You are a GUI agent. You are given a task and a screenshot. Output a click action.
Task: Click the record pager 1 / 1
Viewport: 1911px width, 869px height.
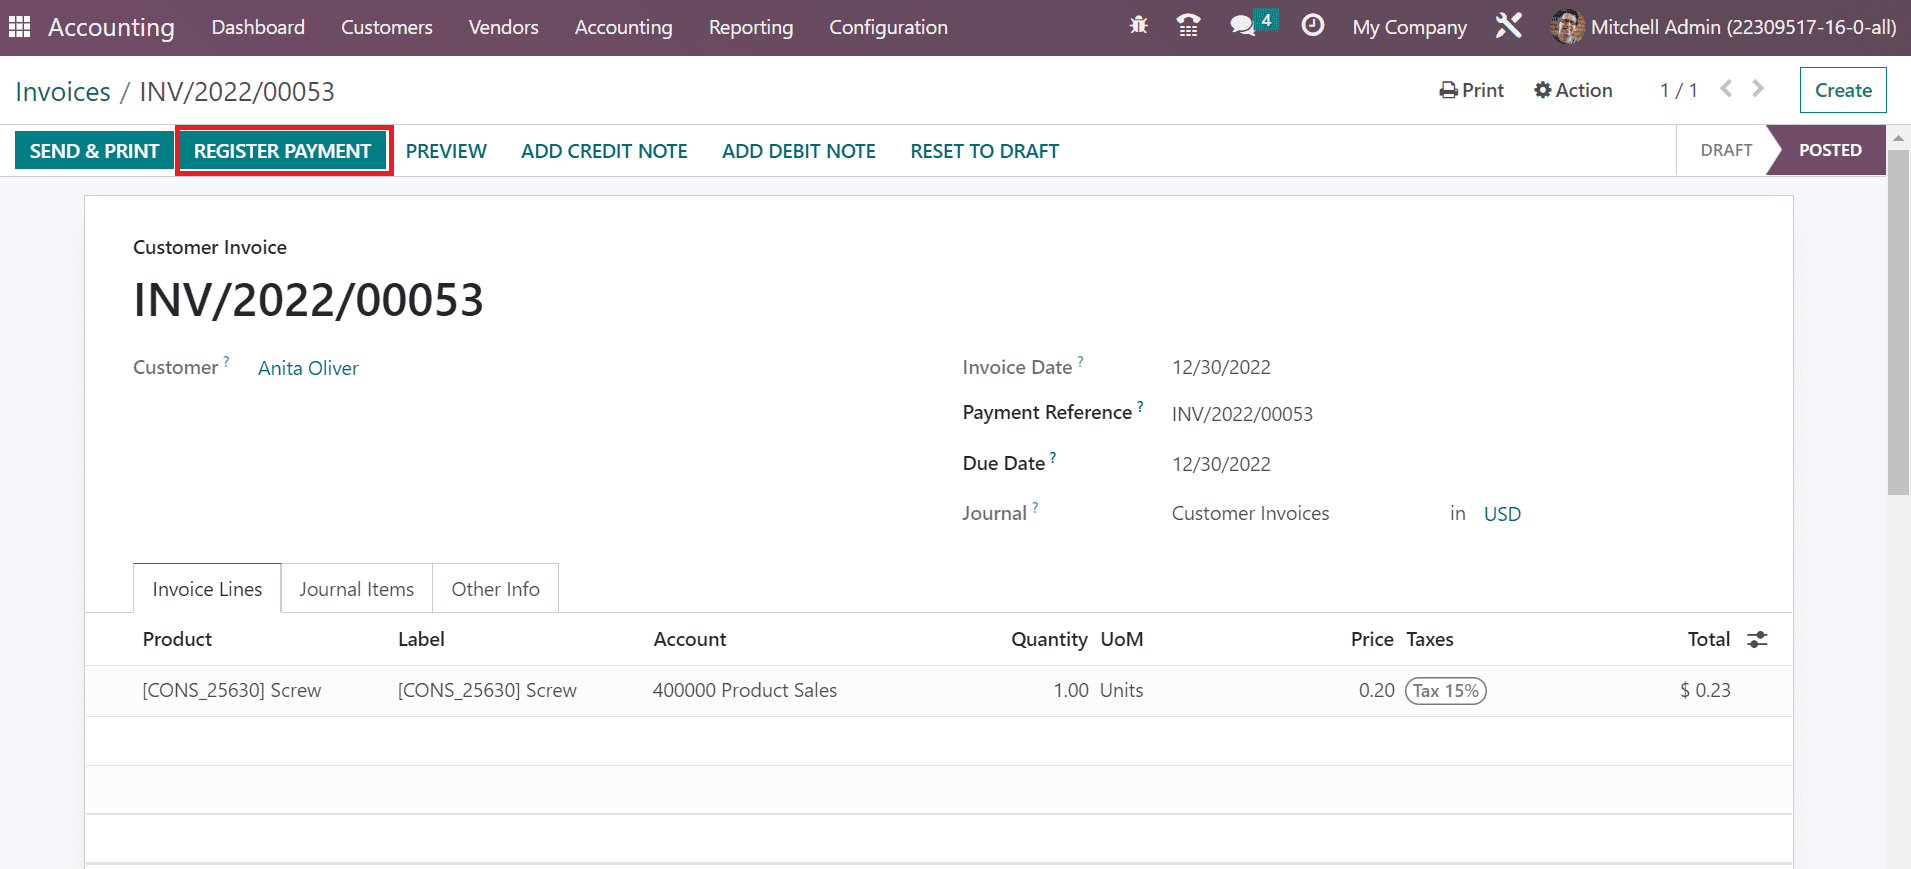coord(1678,90)
